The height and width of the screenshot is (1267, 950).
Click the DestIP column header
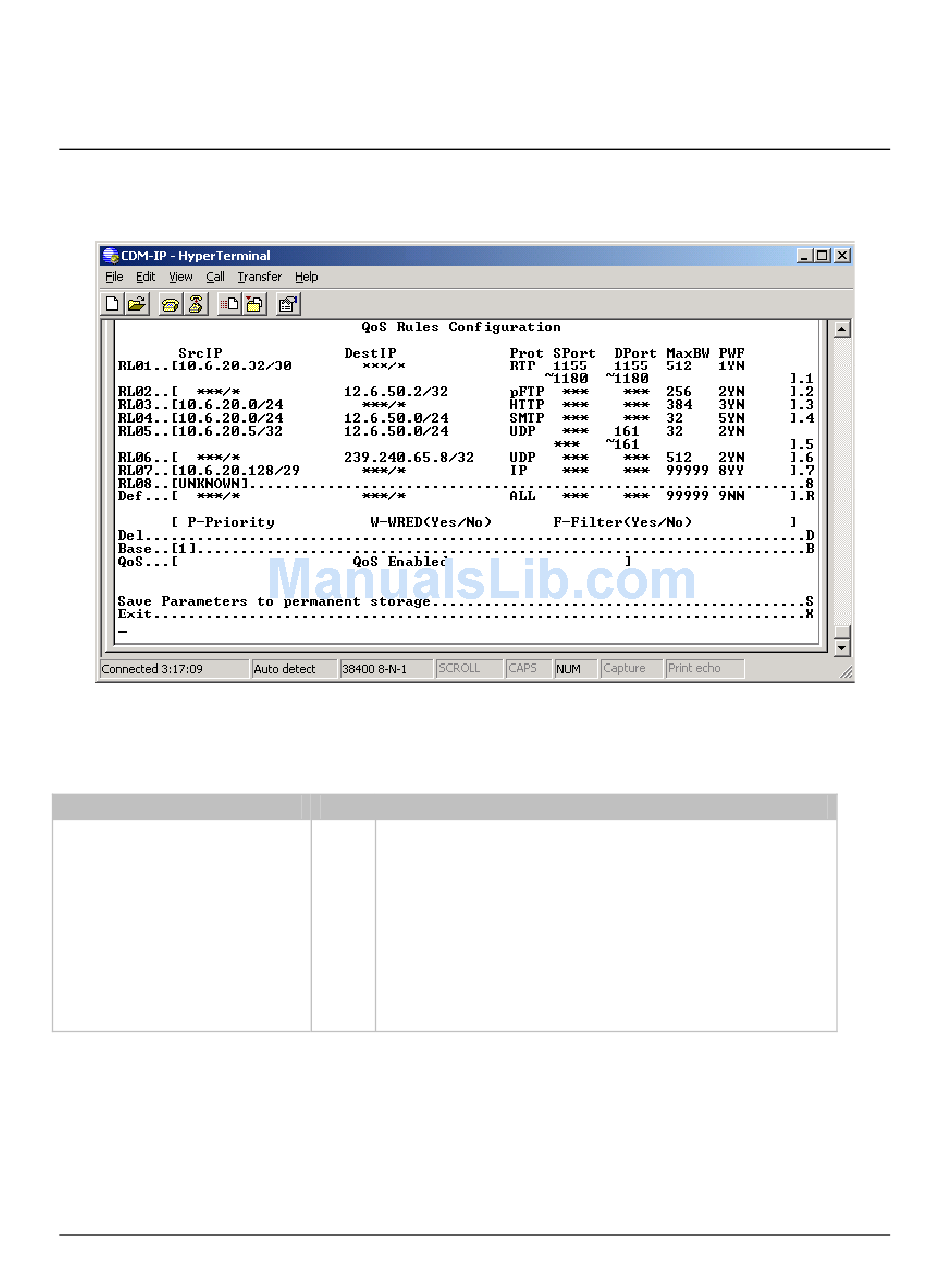pos(370,353)
